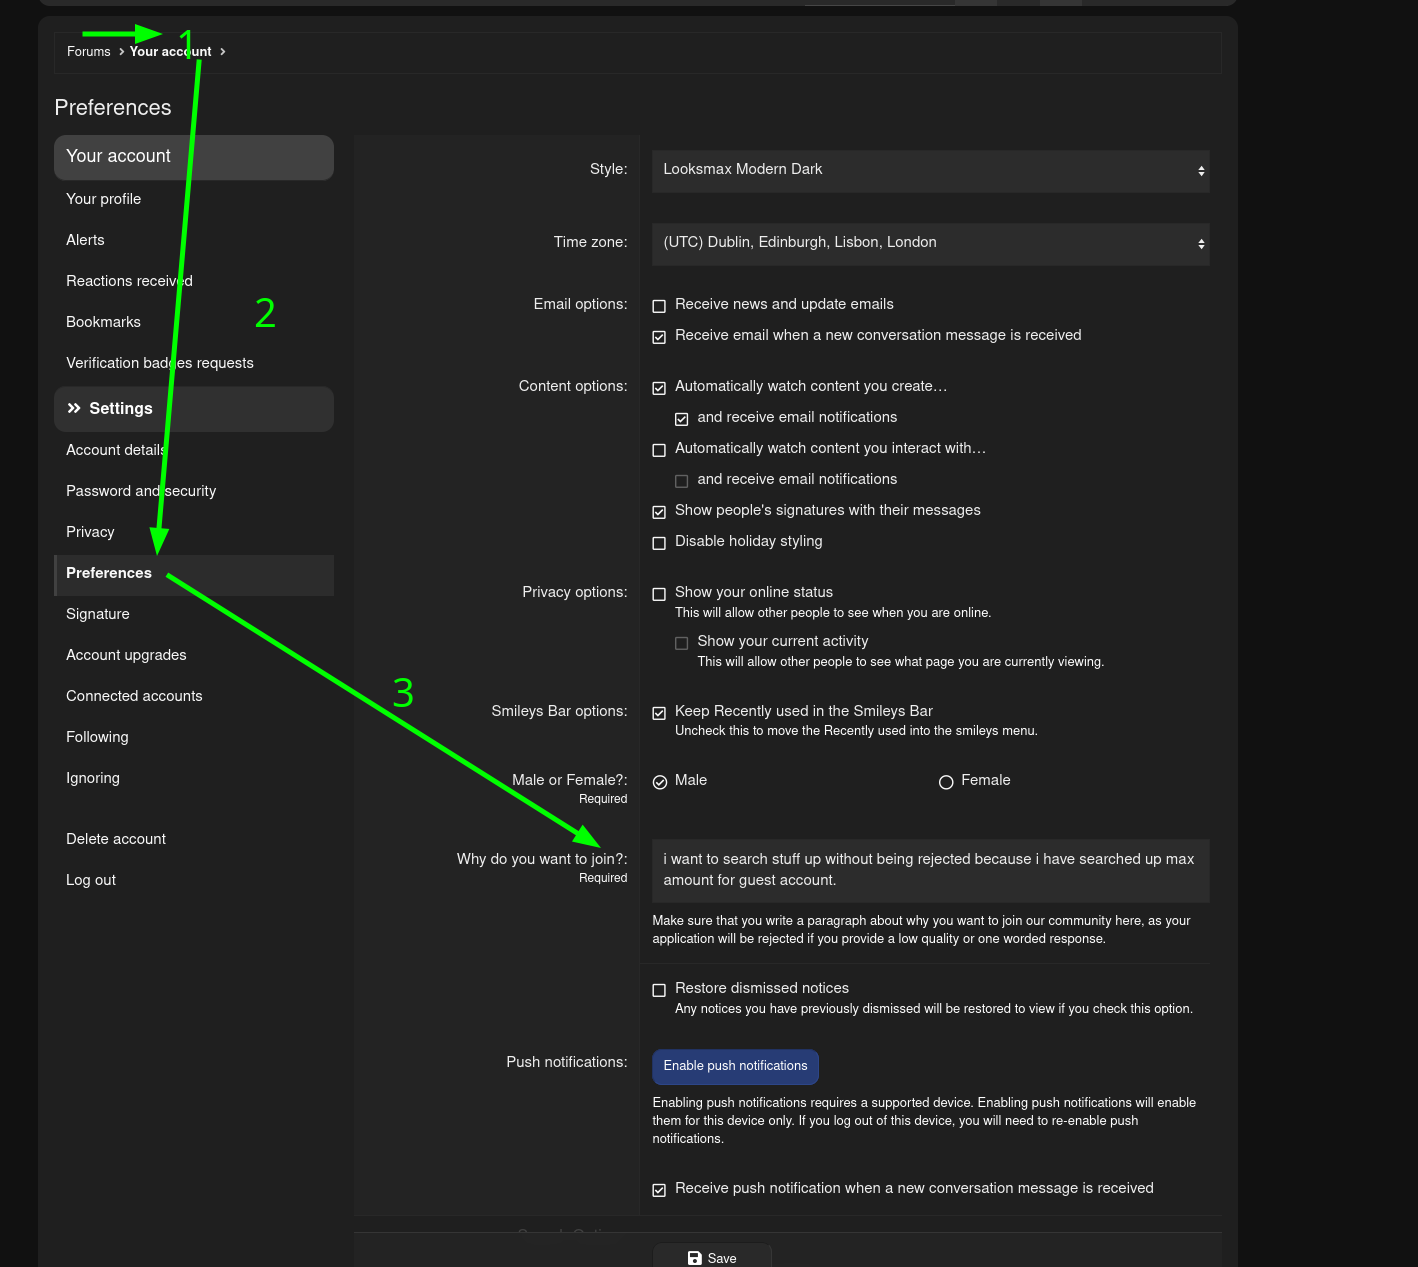
Task: Click Enable push notifications button
Action: tap(735, 1066)
